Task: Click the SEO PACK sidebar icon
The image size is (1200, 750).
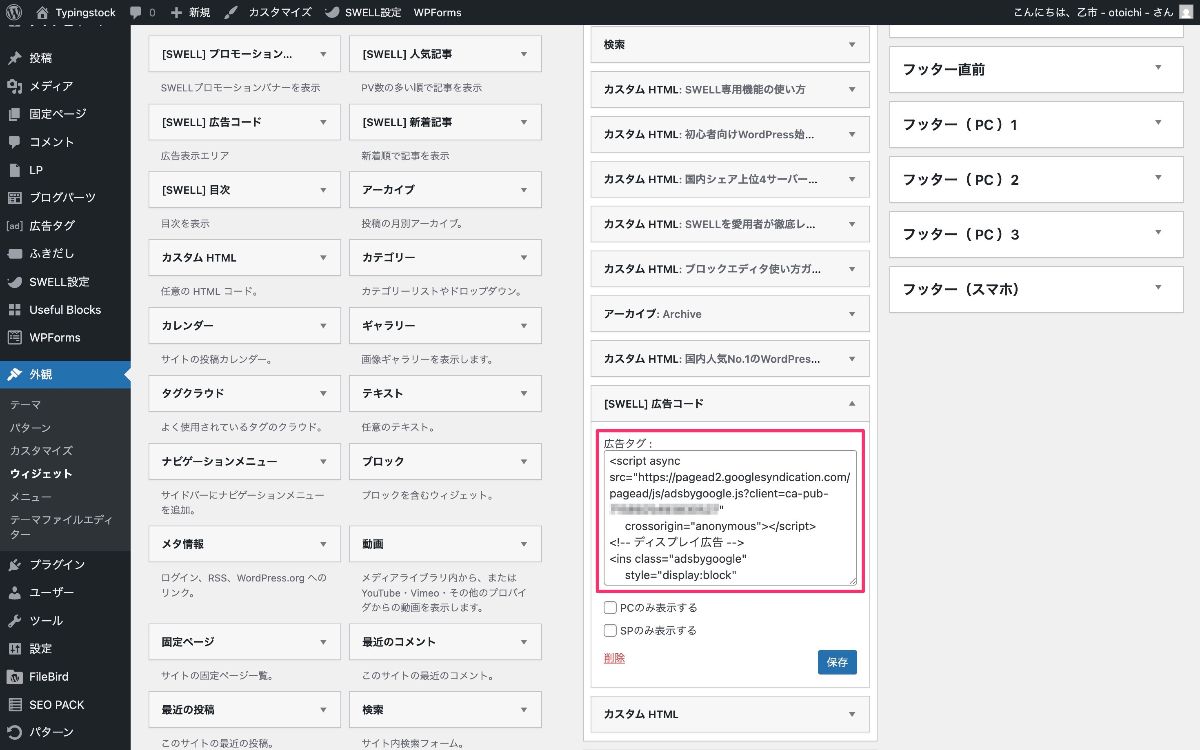Action: (14, 705)
